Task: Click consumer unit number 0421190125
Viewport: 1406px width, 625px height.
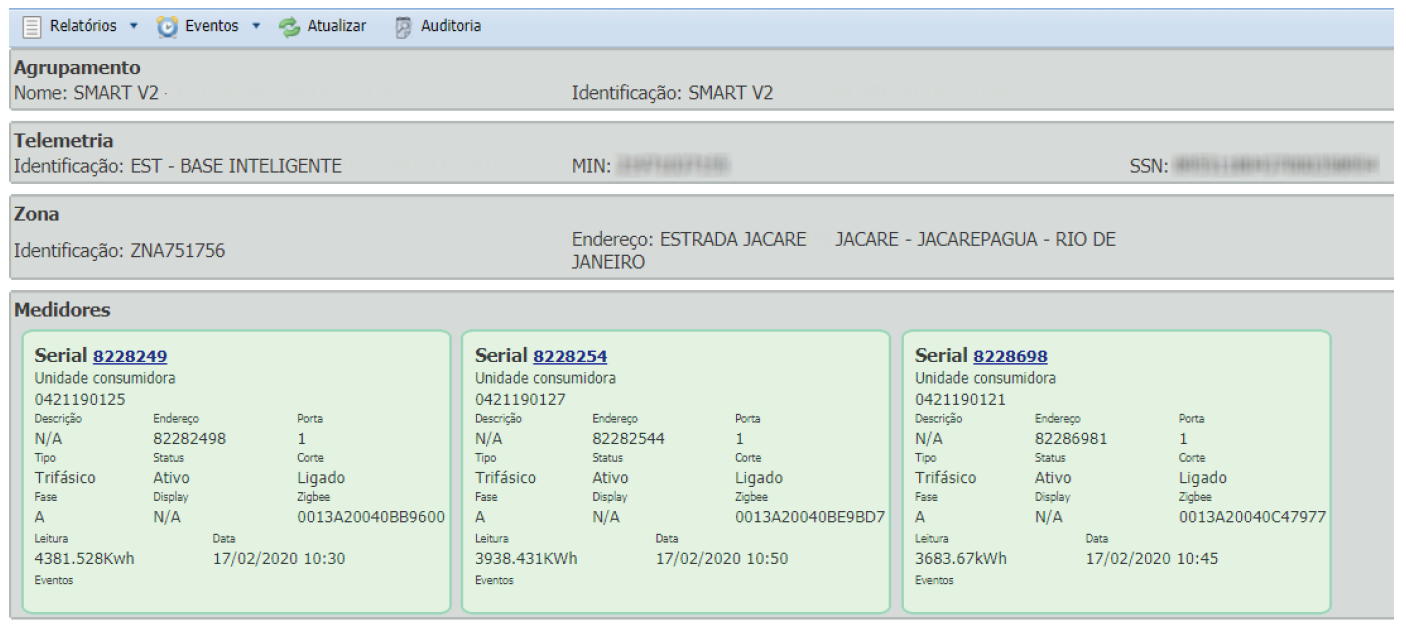Action: pos(80,399)
